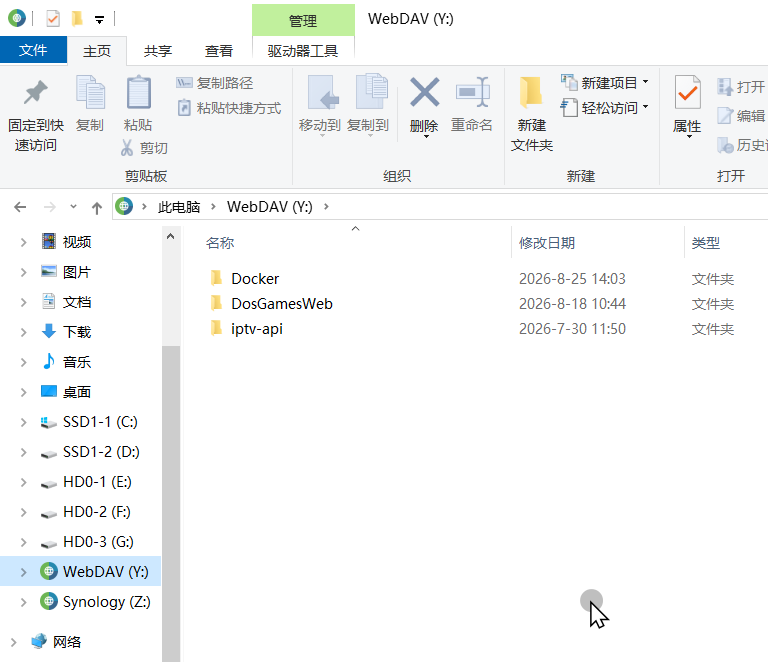Open the Properties dropdown arrow

[x=689, y=137]
